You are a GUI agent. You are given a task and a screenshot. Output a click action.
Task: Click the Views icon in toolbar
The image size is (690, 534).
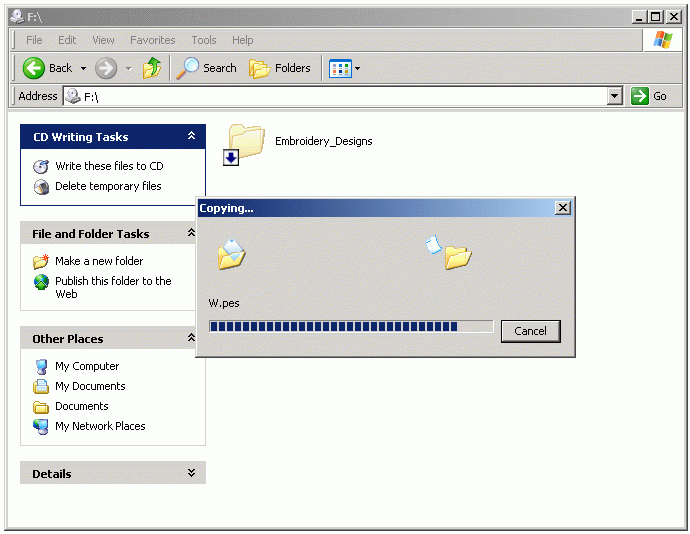coord(340,68)
